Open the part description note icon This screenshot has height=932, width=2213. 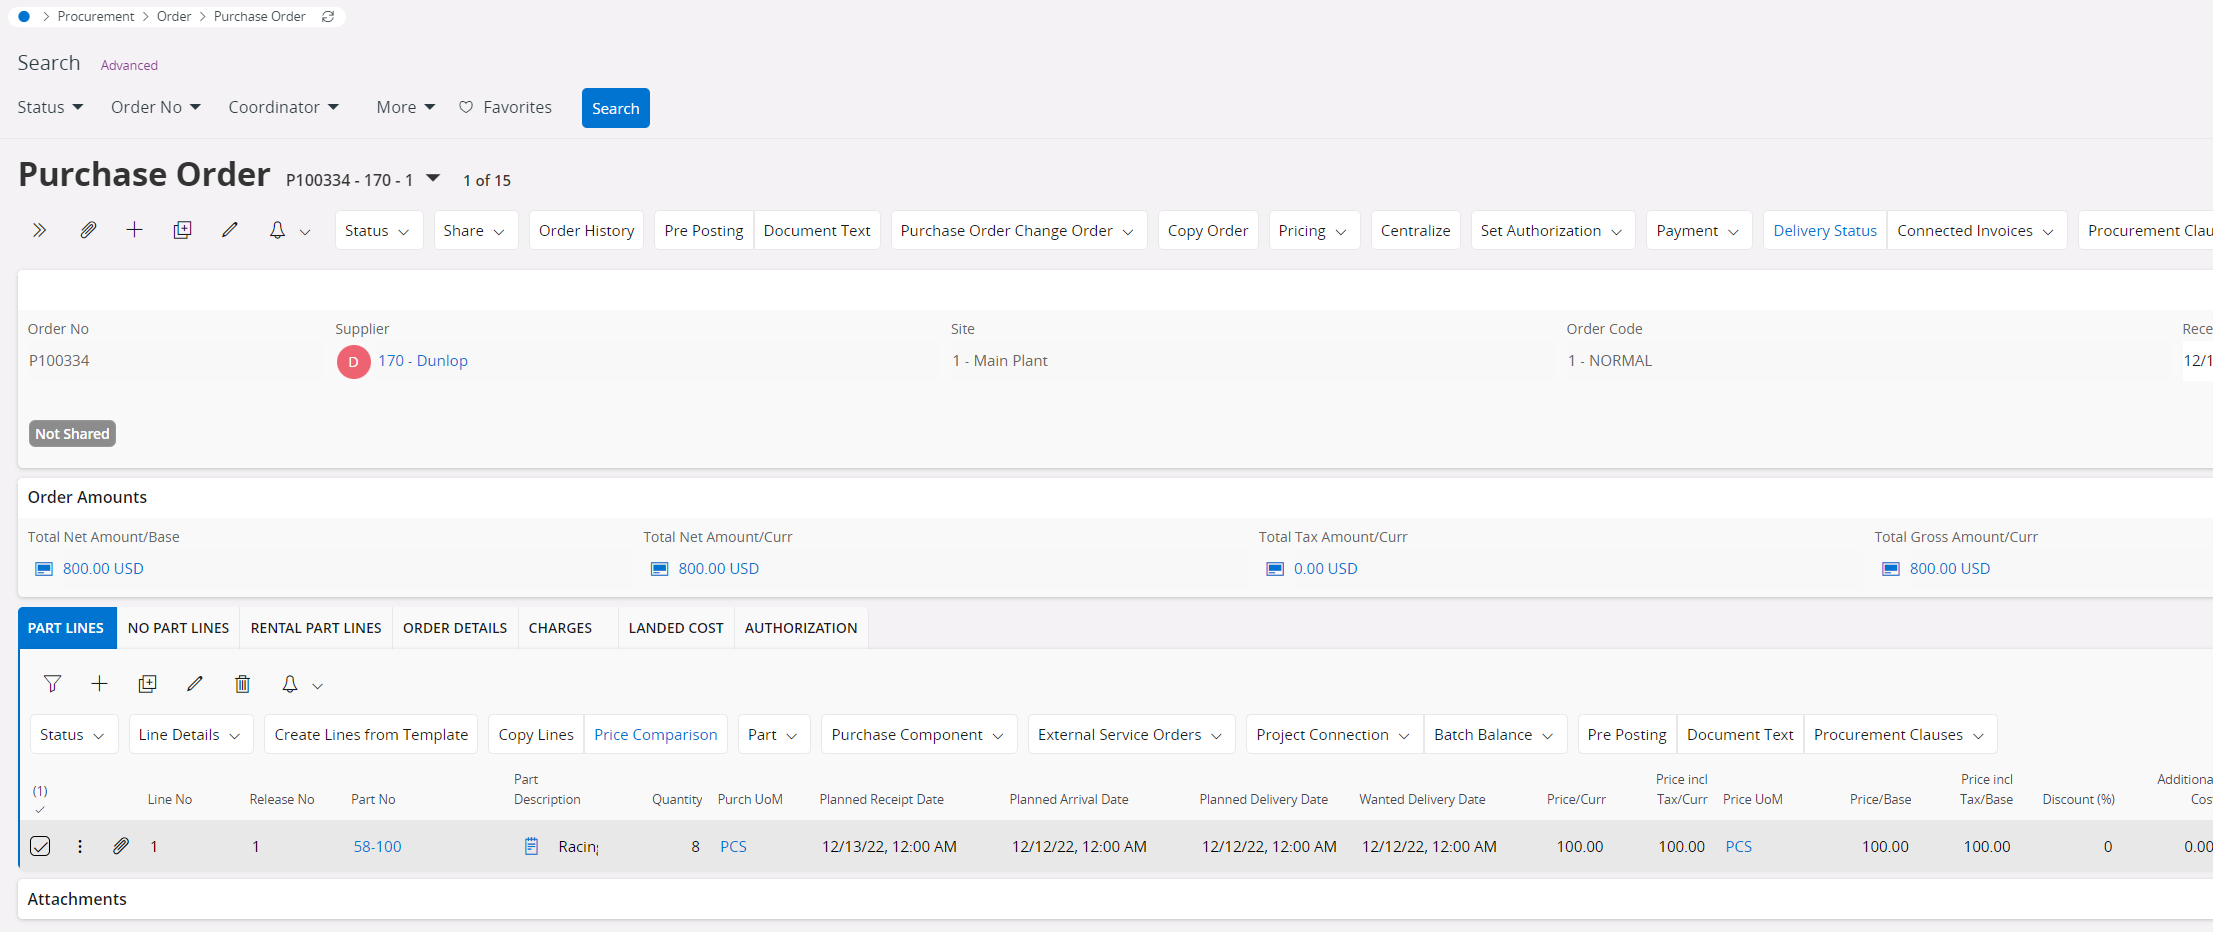click(531, 847)
